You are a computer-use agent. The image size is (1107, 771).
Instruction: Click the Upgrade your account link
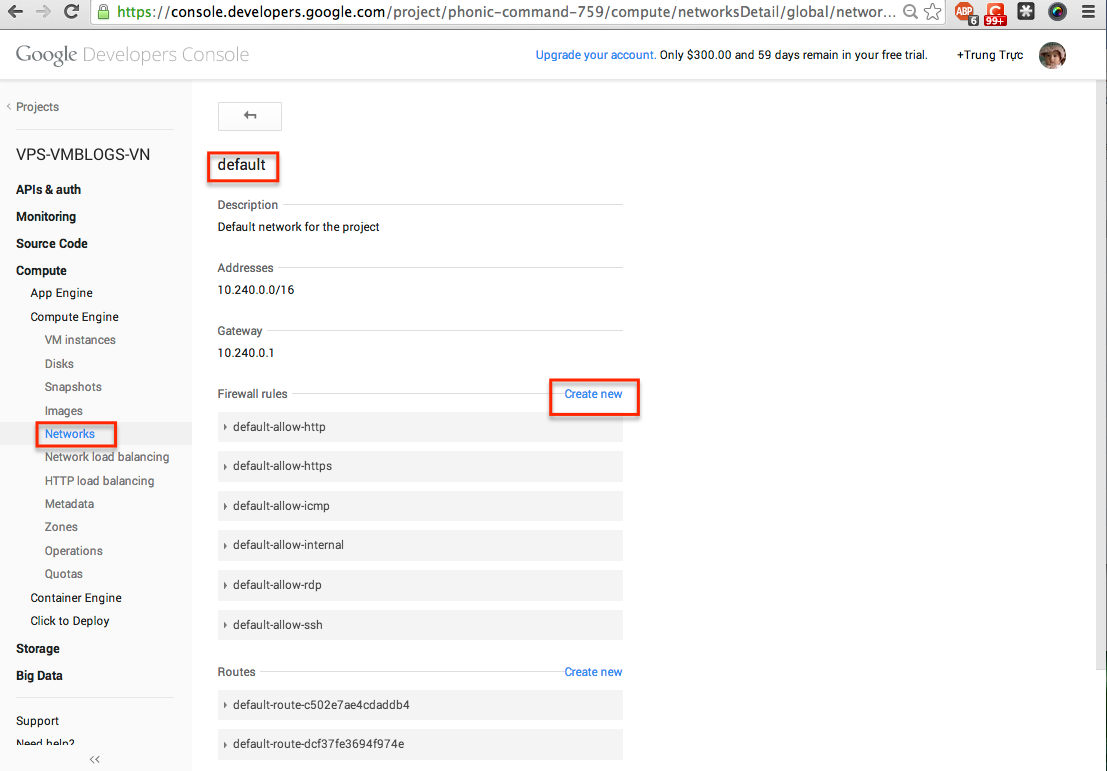point(595,55)
